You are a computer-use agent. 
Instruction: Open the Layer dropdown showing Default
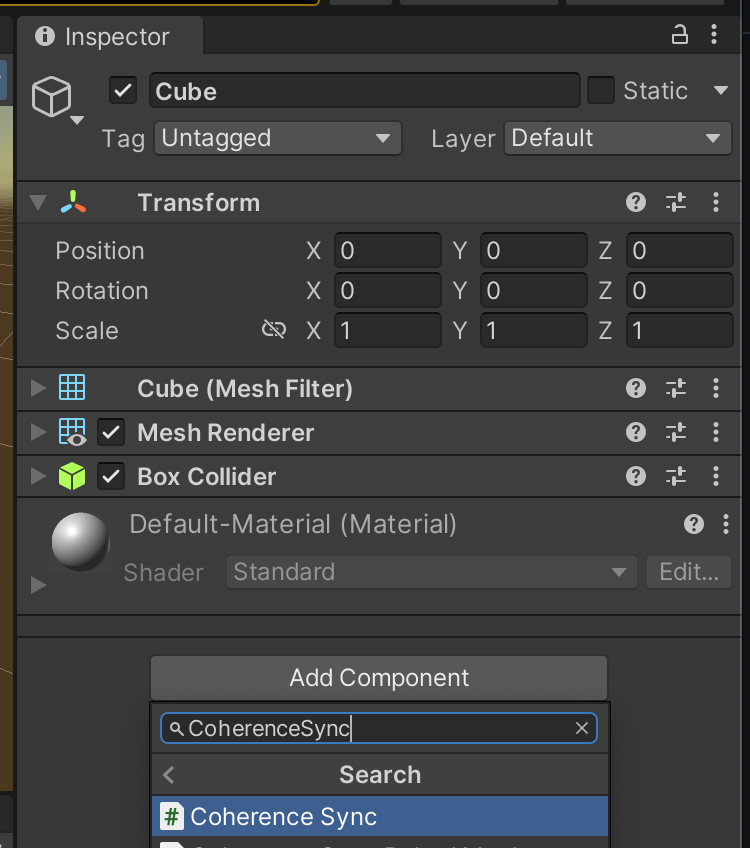point(616,138)
